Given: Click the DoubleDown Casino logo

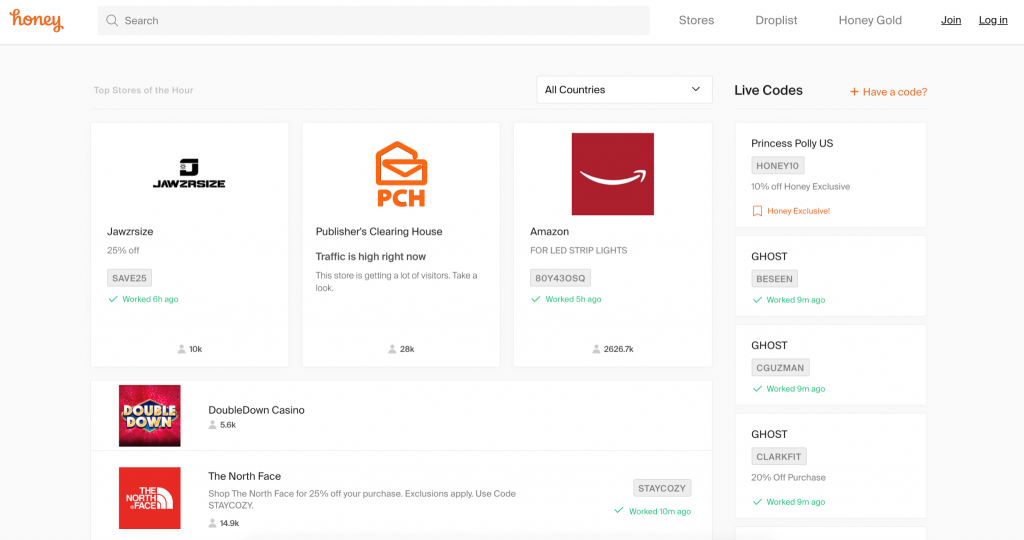Looking at the screenshot, I should coord(150,416).
